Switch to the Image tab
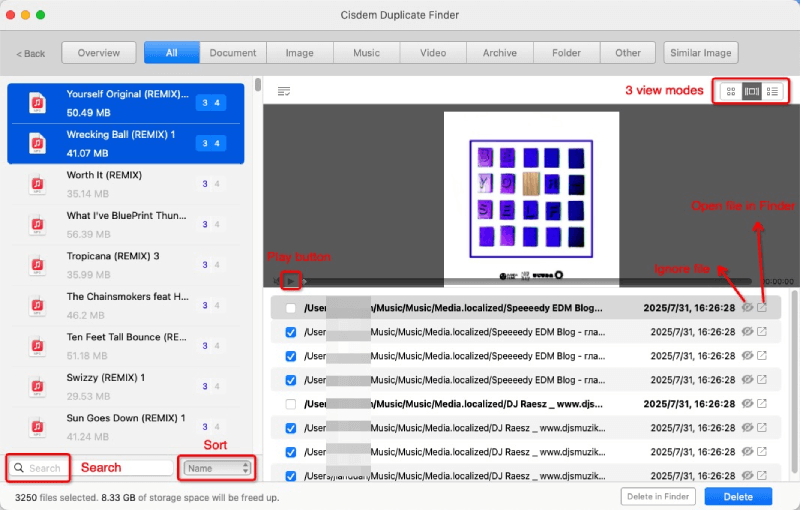Image resolution: width=800 pixels, height=510 pixels. point(299,53)
